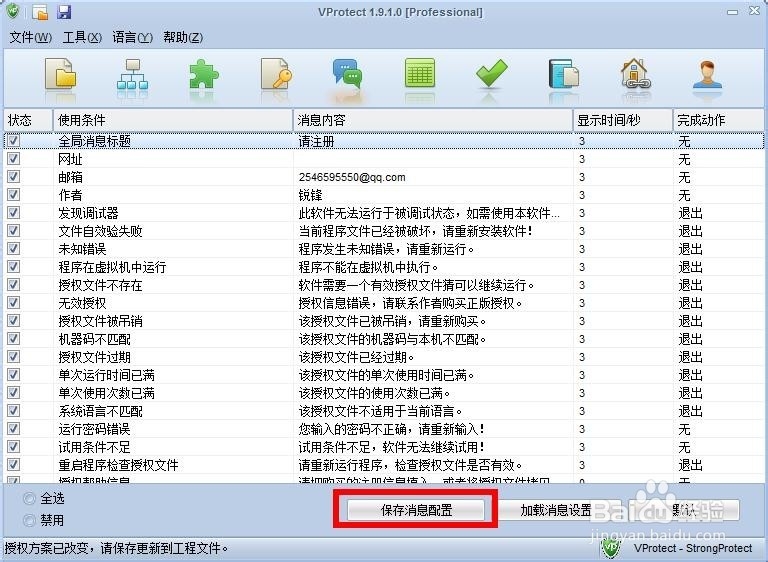Click 无 action in 运行密码错误 row
The height and width of the screenshot is (562, 768).
pos(684,429)
